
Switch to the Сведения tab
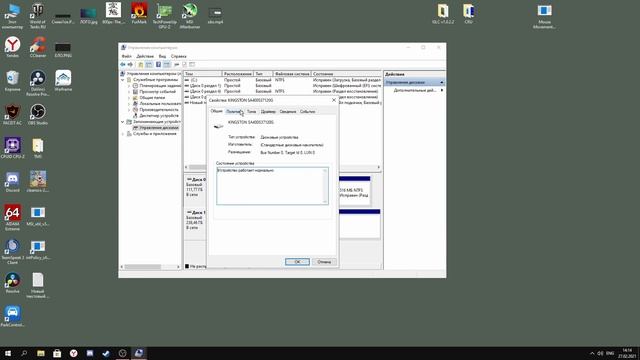(288, 111)
